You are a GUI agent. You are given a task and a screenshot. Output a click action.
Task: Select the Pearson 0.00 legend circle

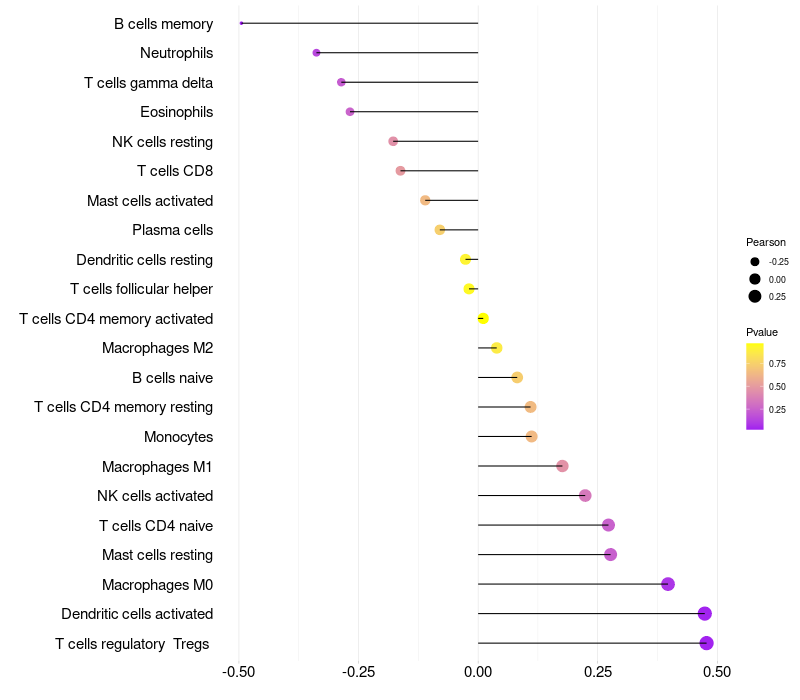click(755, 279)
